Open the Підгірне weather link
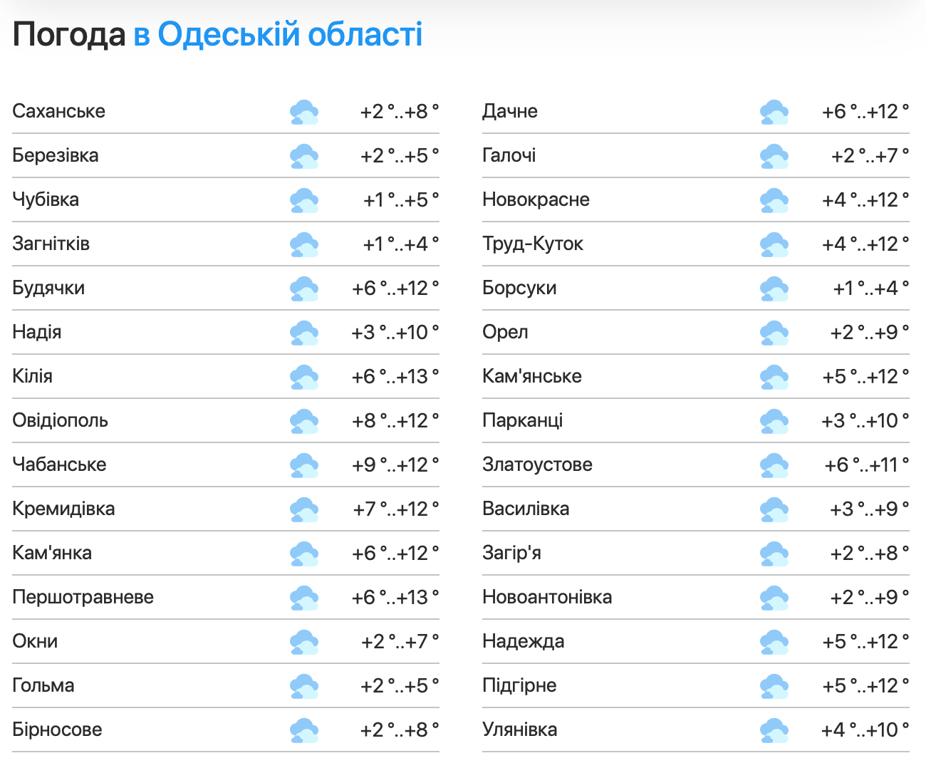 519,685
